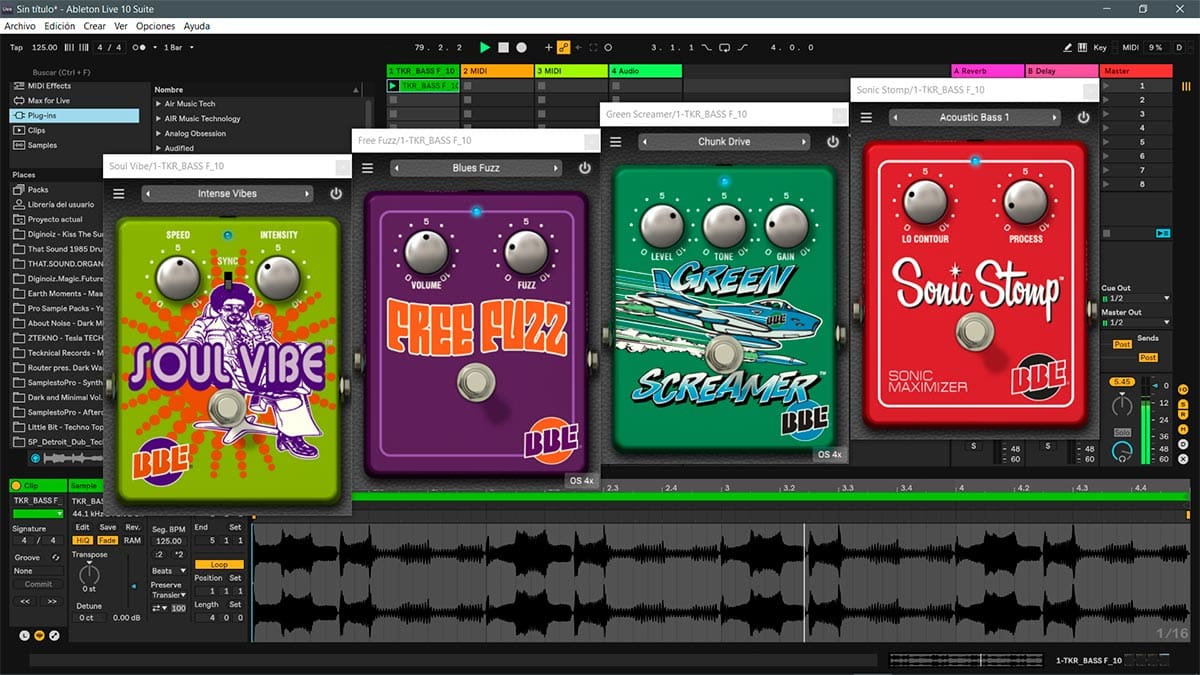Toggle the Sonic Stomp power button
Image resolution: width=1200 pixels, height=675 pixels.
click(1083, 117)
